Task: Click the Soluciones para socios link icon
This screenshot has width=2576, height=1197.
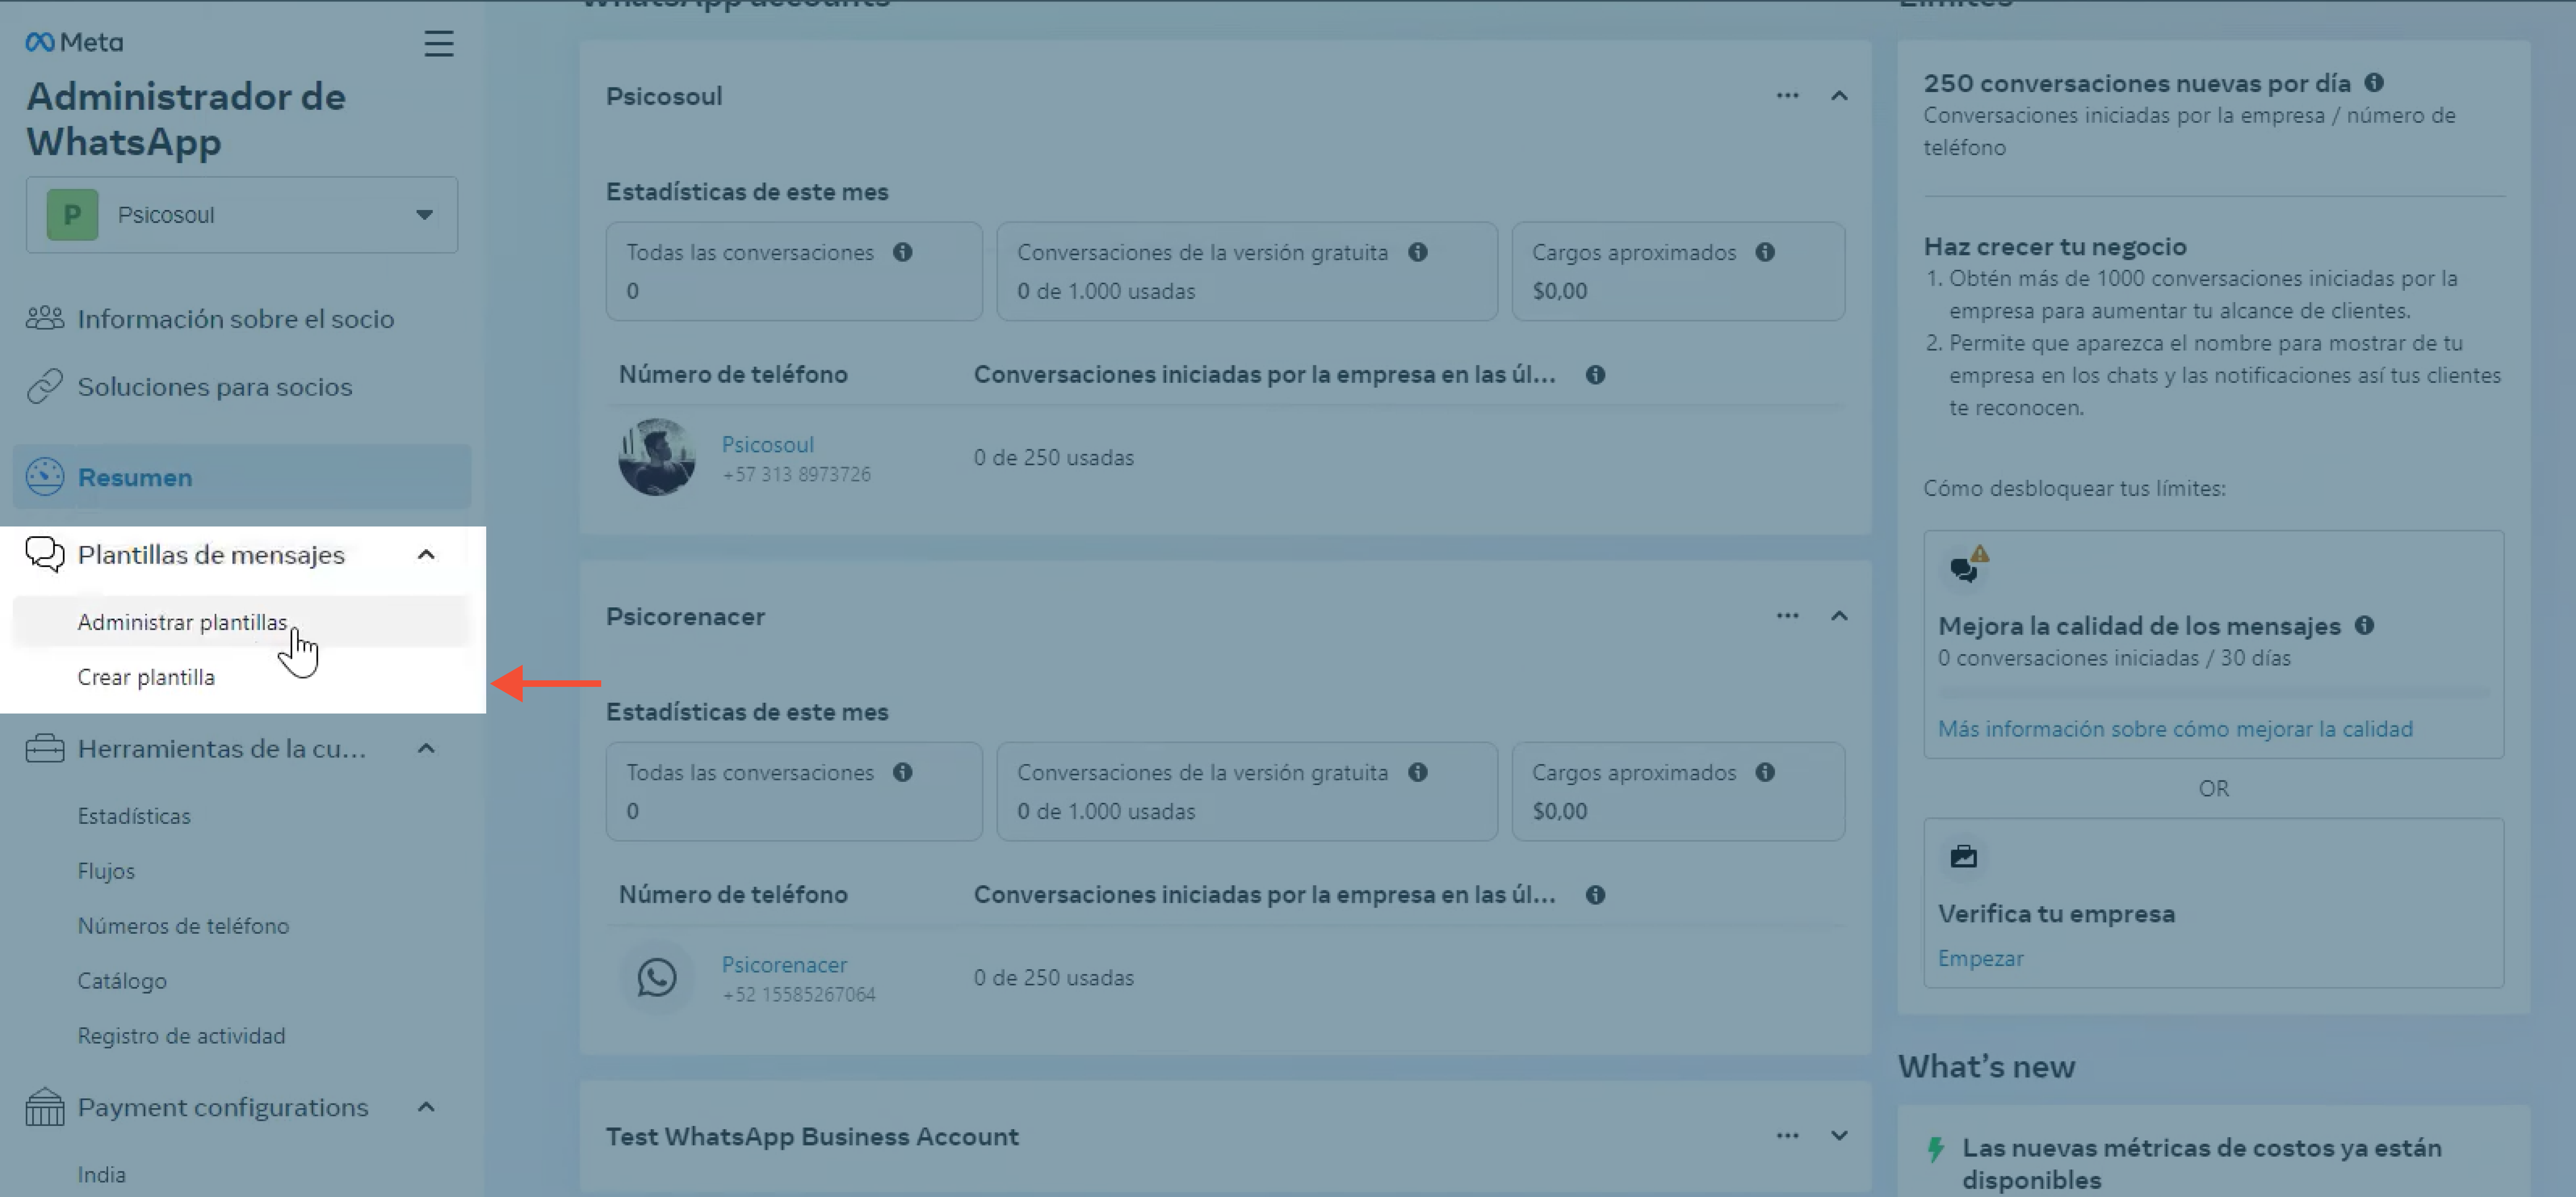Action: pos(45,386)
